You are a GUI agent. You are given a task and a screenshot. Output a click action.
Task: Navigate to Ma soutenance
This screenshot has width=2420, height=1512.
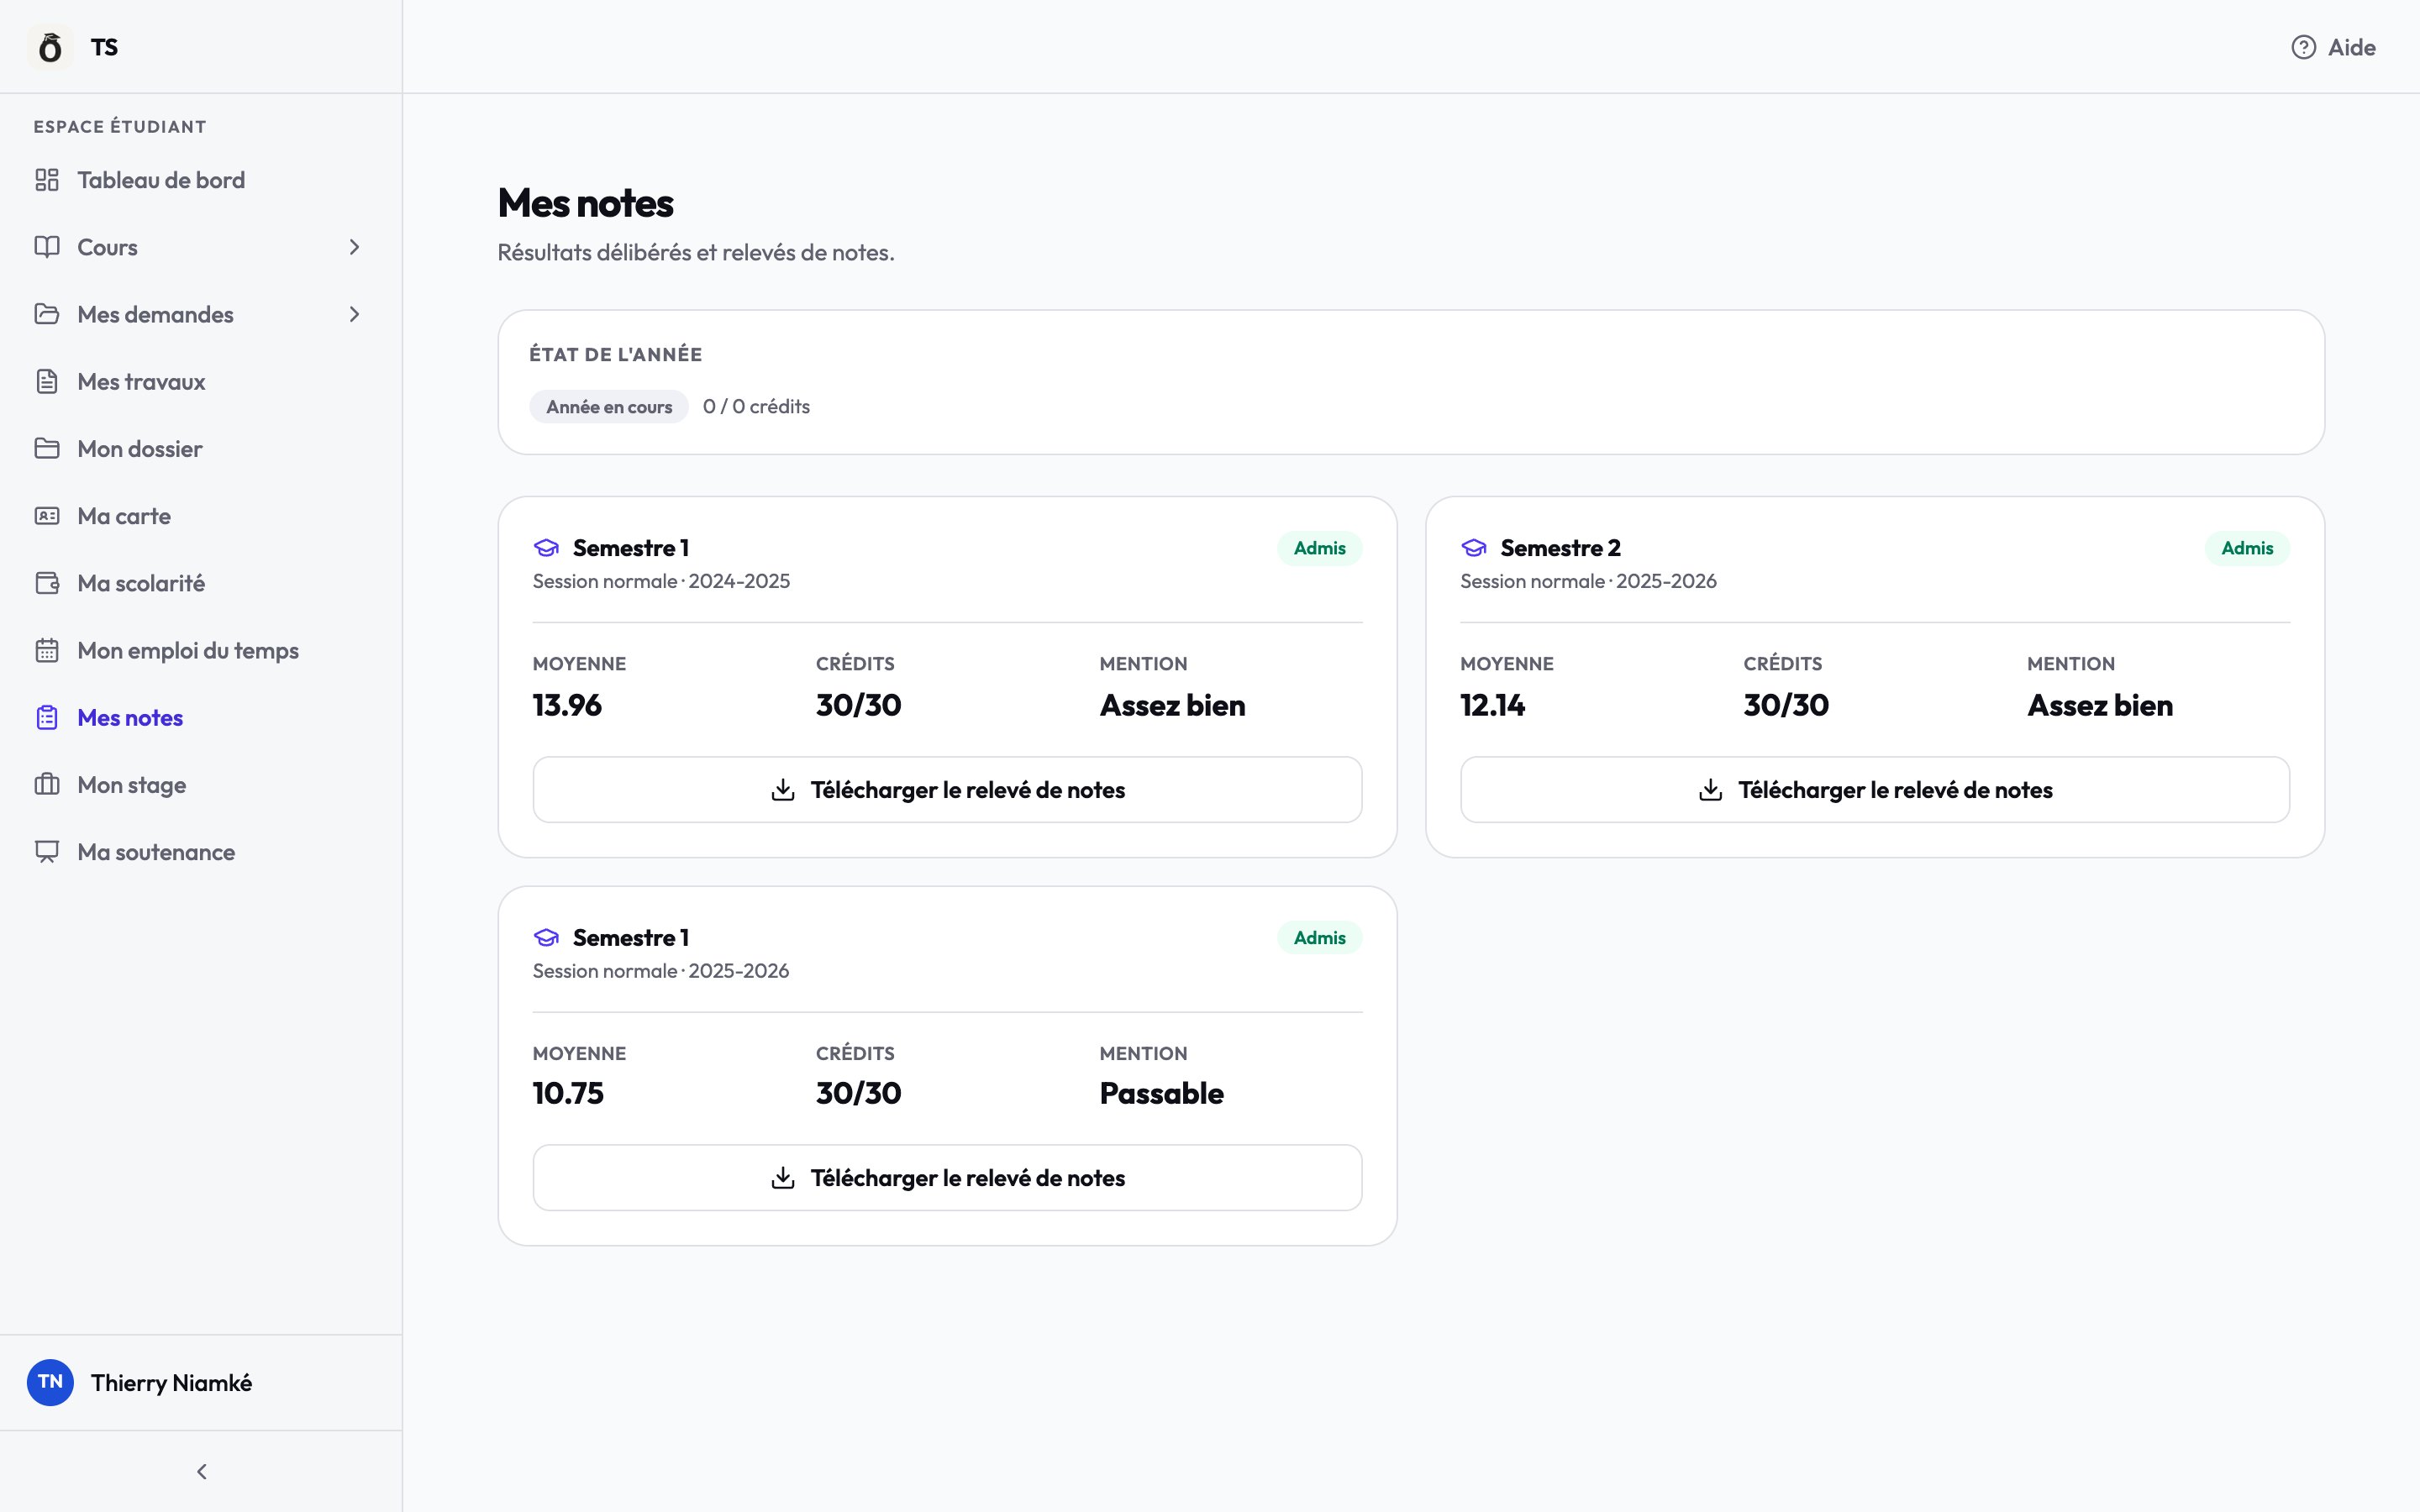click(x=201, y=852)
